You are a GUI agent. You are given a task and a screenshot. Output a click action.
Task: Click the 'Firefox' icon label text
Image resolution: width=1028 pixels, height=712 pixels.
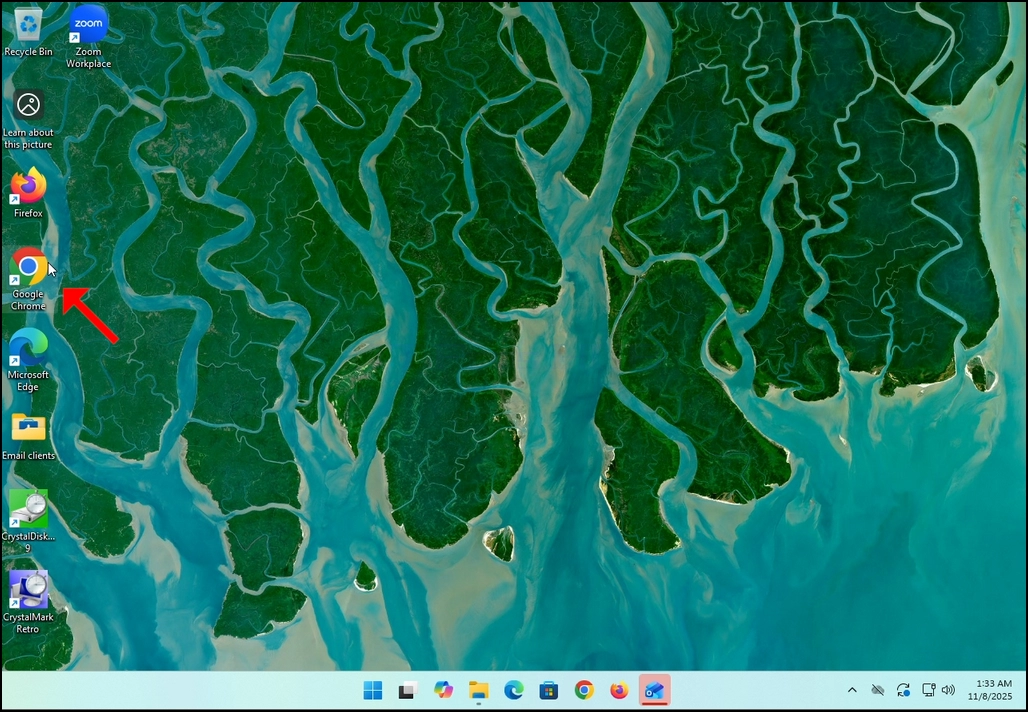click(x=28, y=213)
